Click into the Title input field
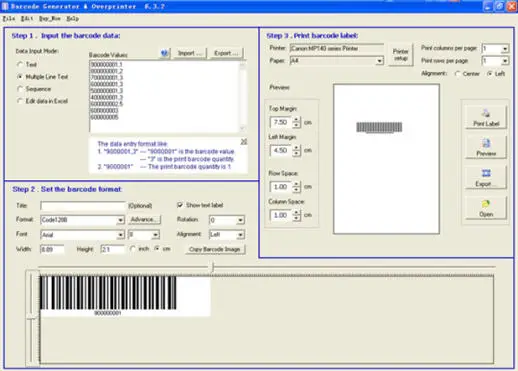518x371 pixels. pos(83,206)
